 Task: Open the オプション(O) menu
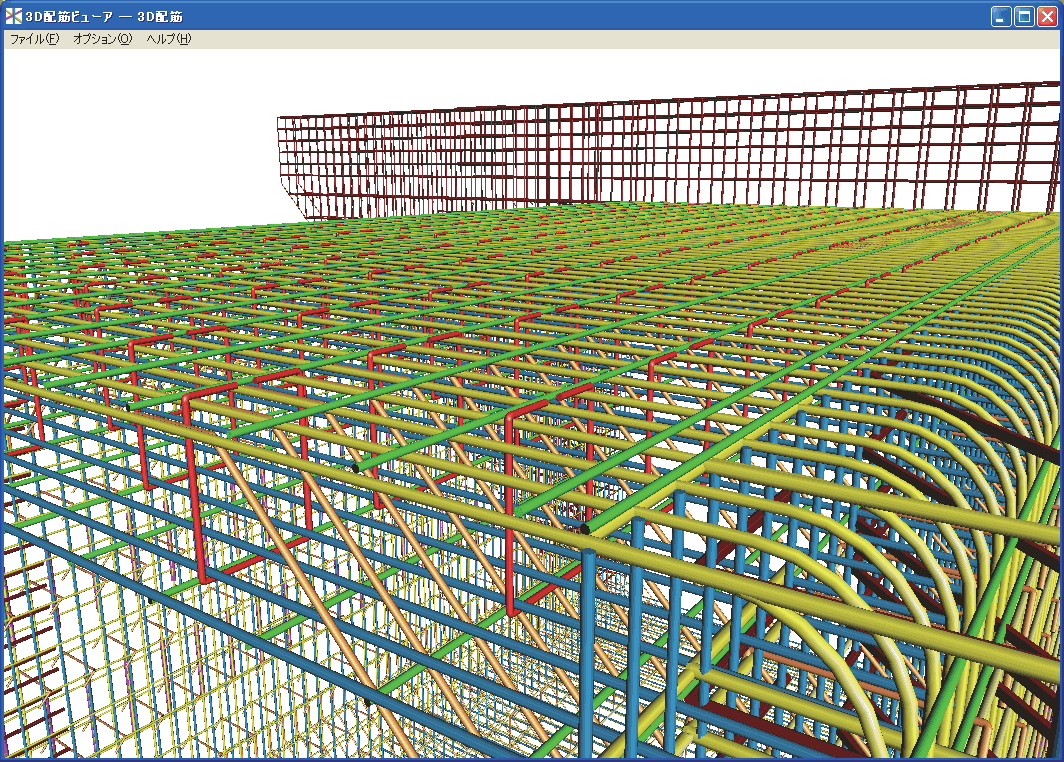(102, 39)
